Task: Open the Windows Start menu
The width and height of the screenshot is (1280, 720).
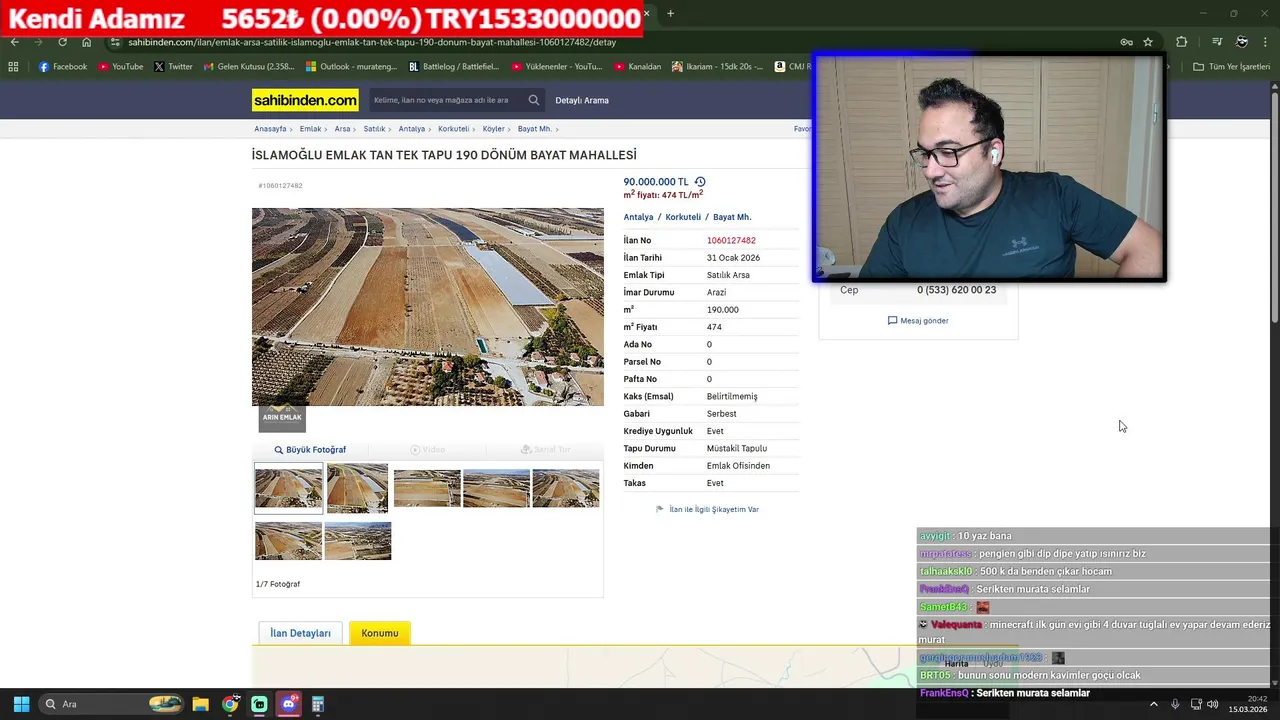Action: (21, 704)
